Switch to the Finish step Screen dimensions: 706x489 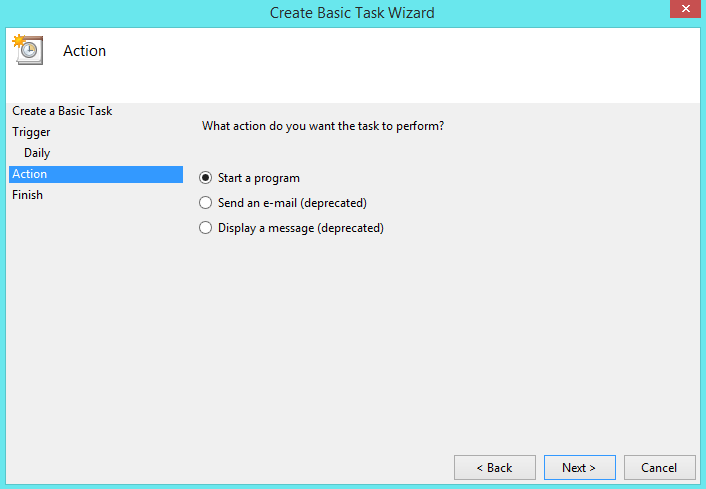[x=28, y=195]
